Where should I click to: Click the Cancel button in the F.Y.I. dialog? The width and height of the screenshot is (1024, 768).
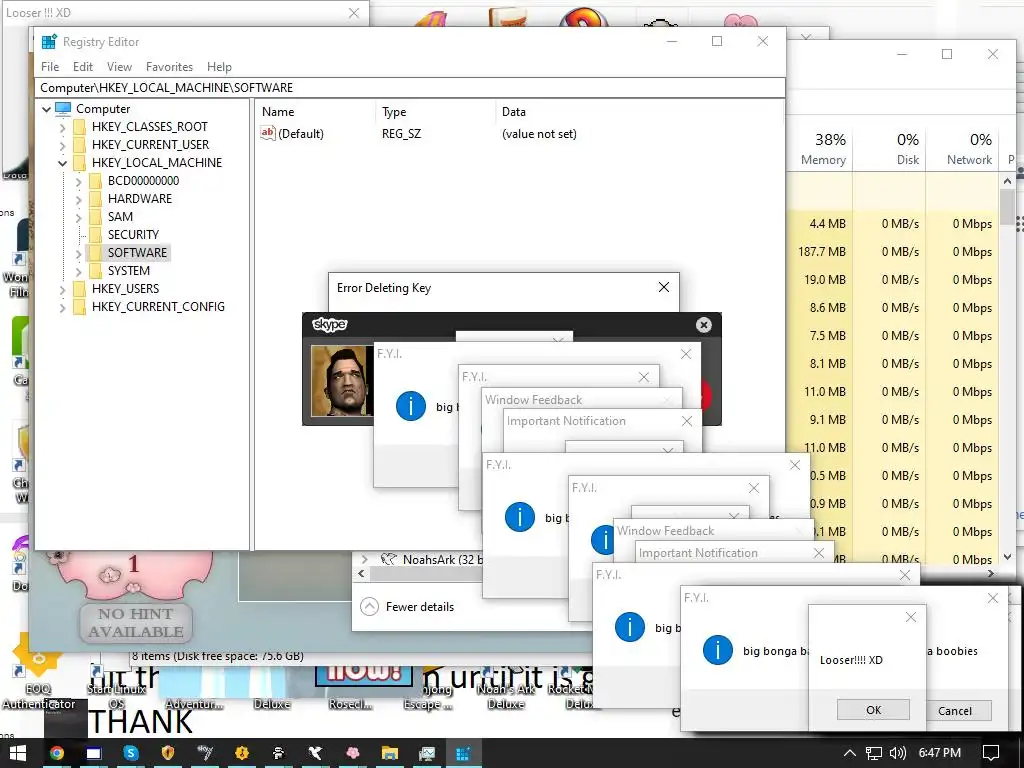coord(955,711)
